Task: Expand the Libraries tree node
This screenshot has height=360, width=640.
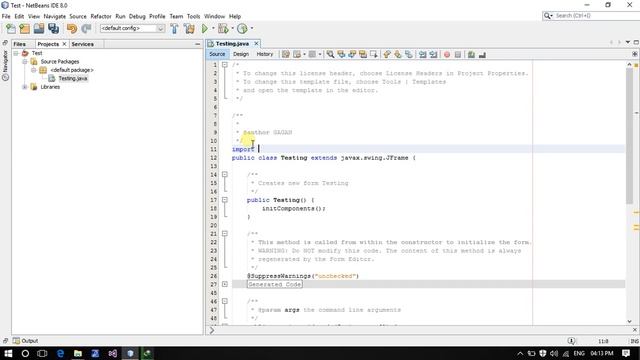Action: (24, 87)
